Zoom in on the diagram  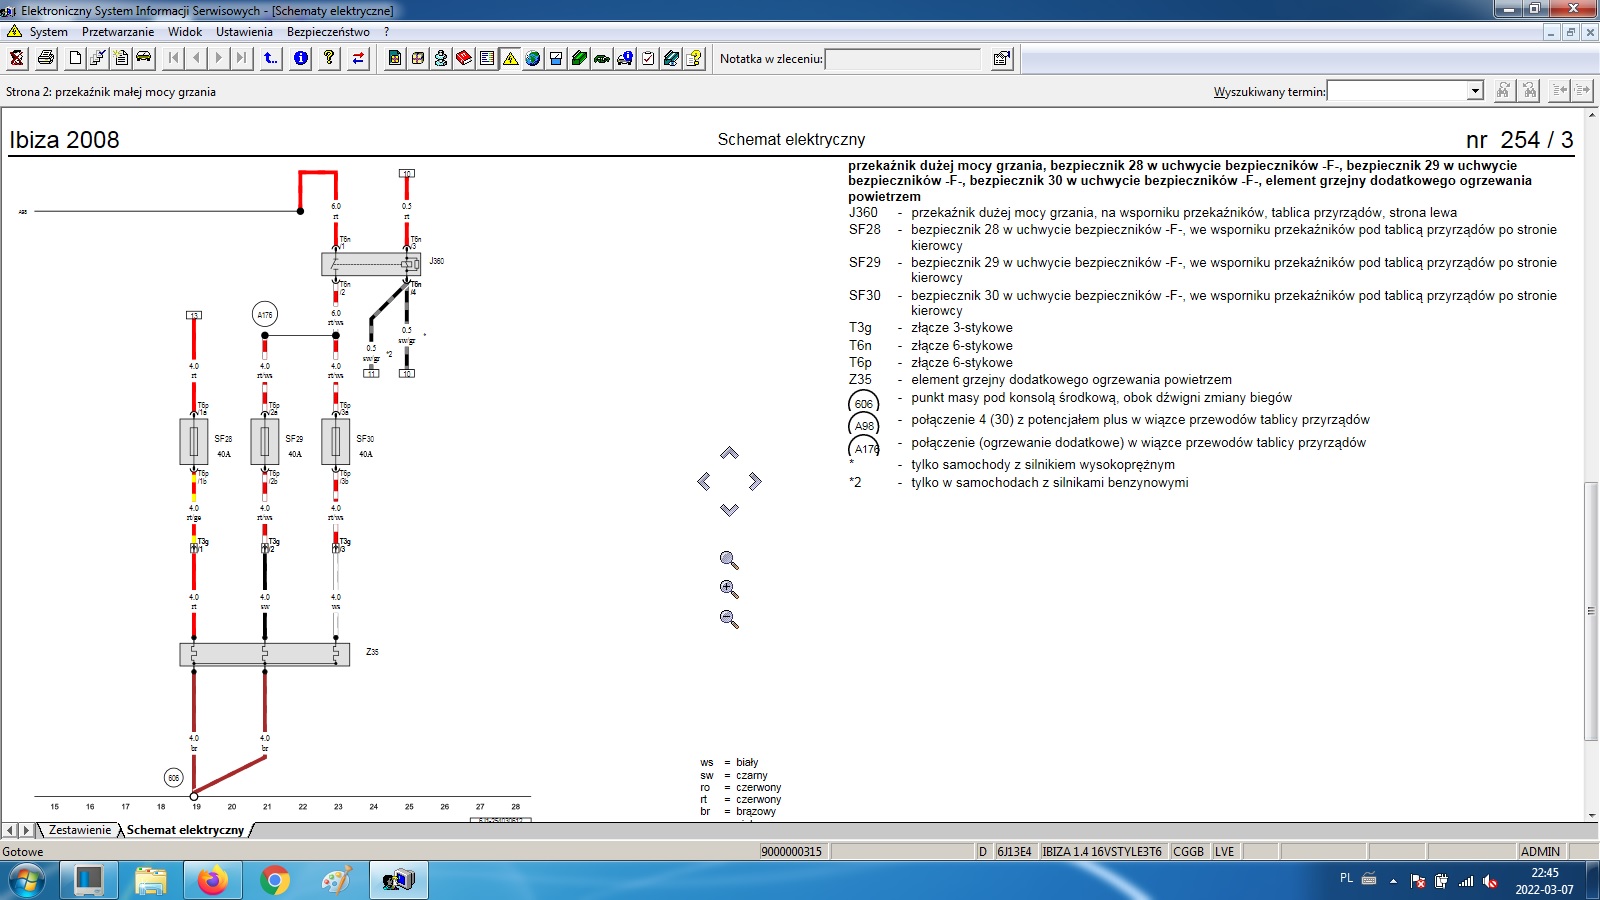pyautogui.click(x=729, y=589)
